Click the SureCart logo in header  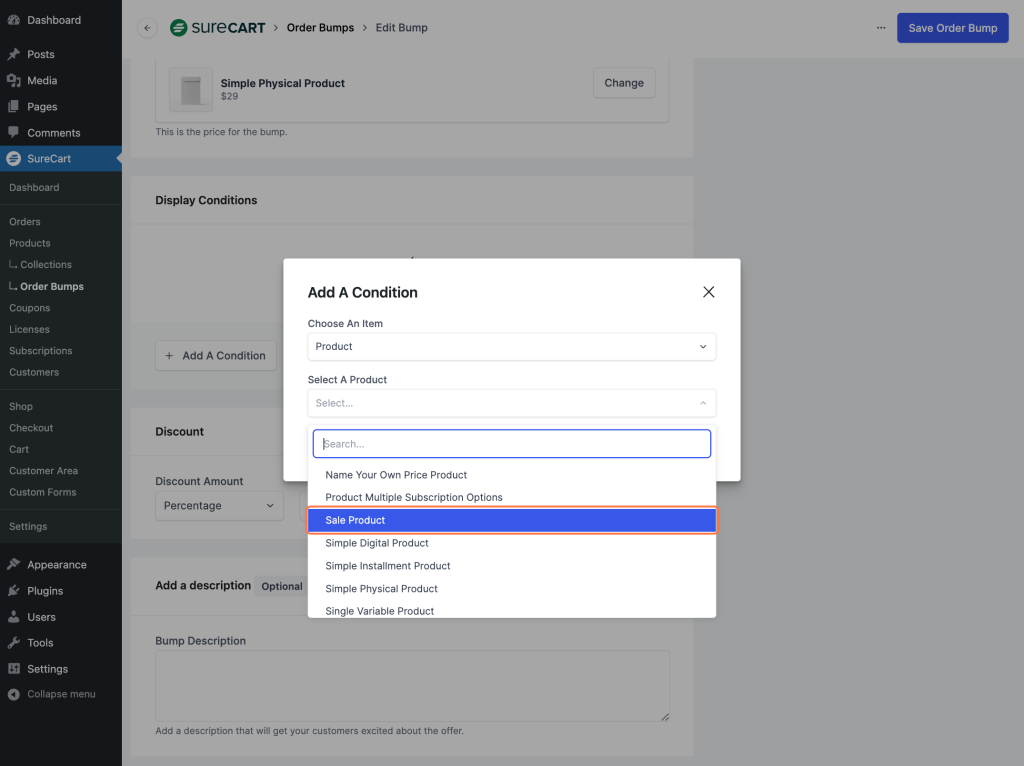(217, 28)
